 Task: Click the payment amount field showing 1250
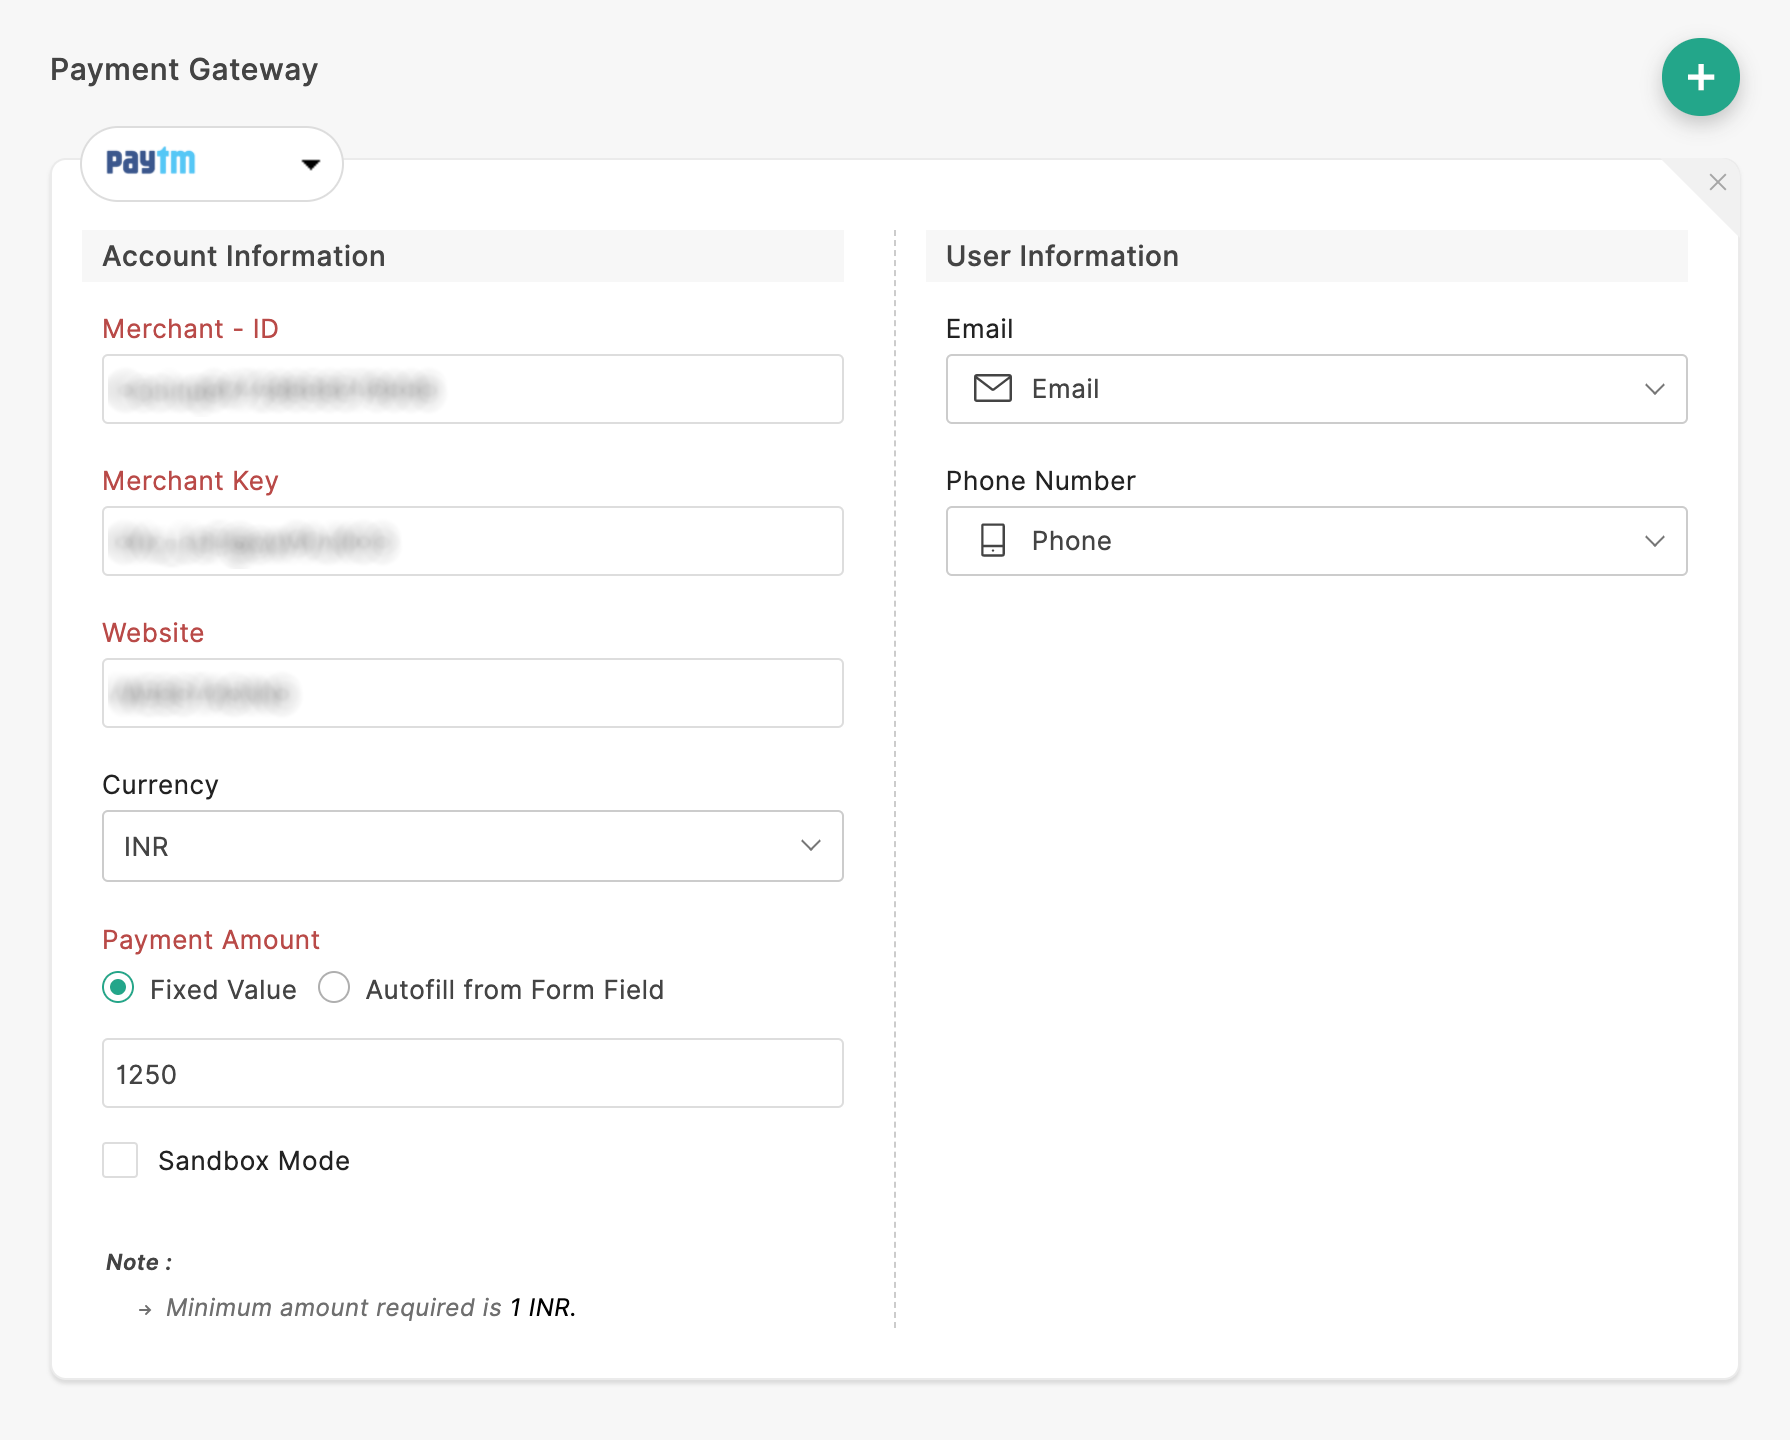pyautogui.click(x=473, y=1073)
